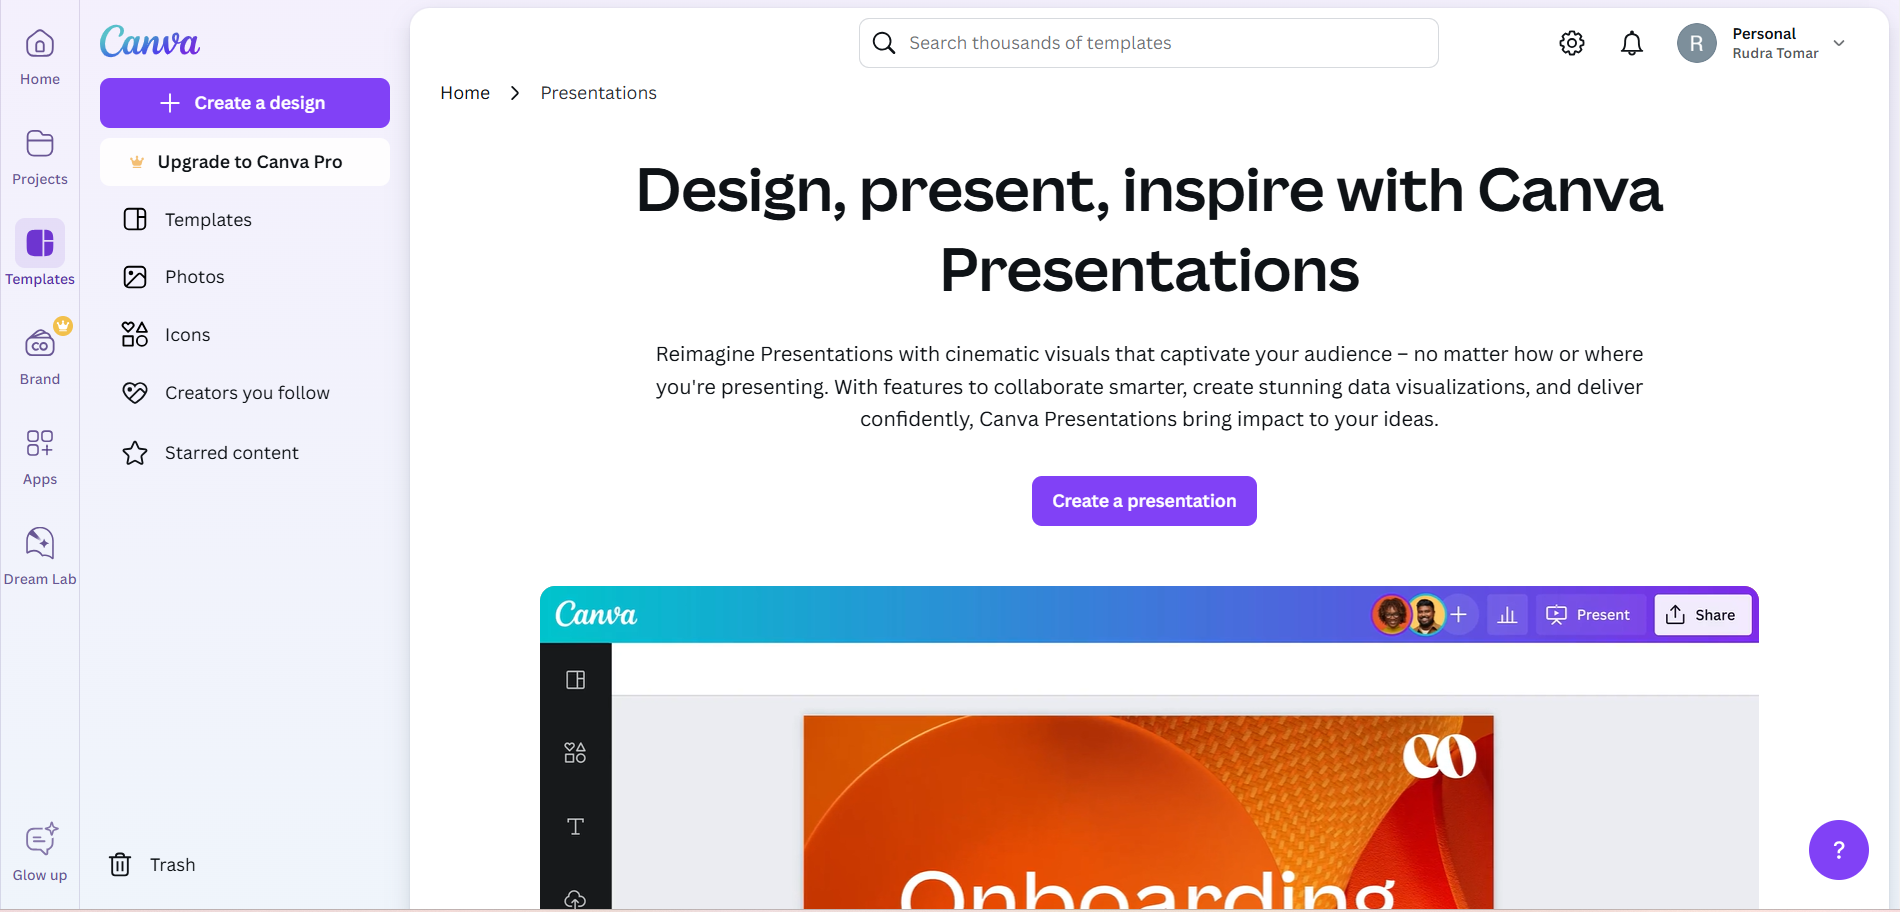The width and height of the screenshot is (1900, 912).
Task: Click the Rudra Tomar account name
Action: coord(1775,54)
